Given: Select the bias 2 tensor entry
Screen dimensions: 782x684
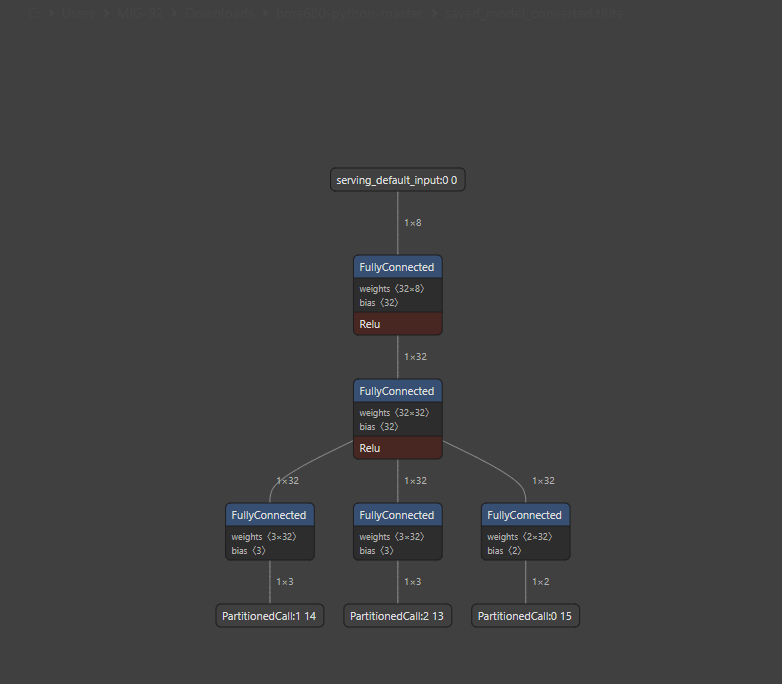Looking at the screenshot, I should [505, 550].
